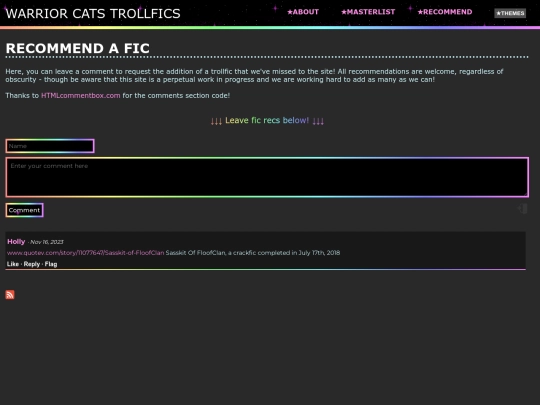Go to the Masterlist page
Image resolution: width=540 pixels, height=405 pixels.
(368, 12)
